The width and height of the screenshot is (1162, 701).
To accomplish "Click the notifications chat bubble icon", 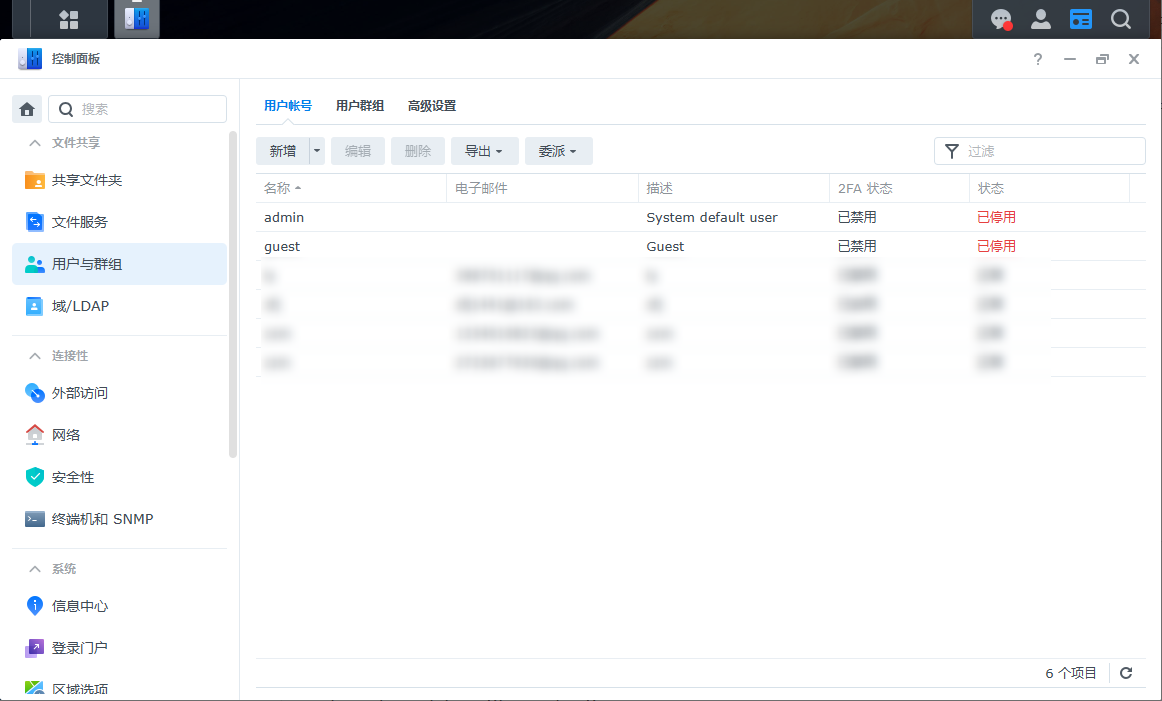I will click(x=1001, y=19).
